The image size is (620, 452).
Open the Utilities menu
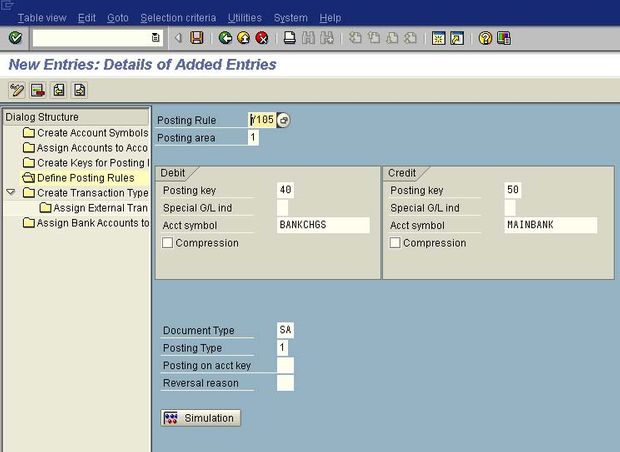click(x=245, y=18)
